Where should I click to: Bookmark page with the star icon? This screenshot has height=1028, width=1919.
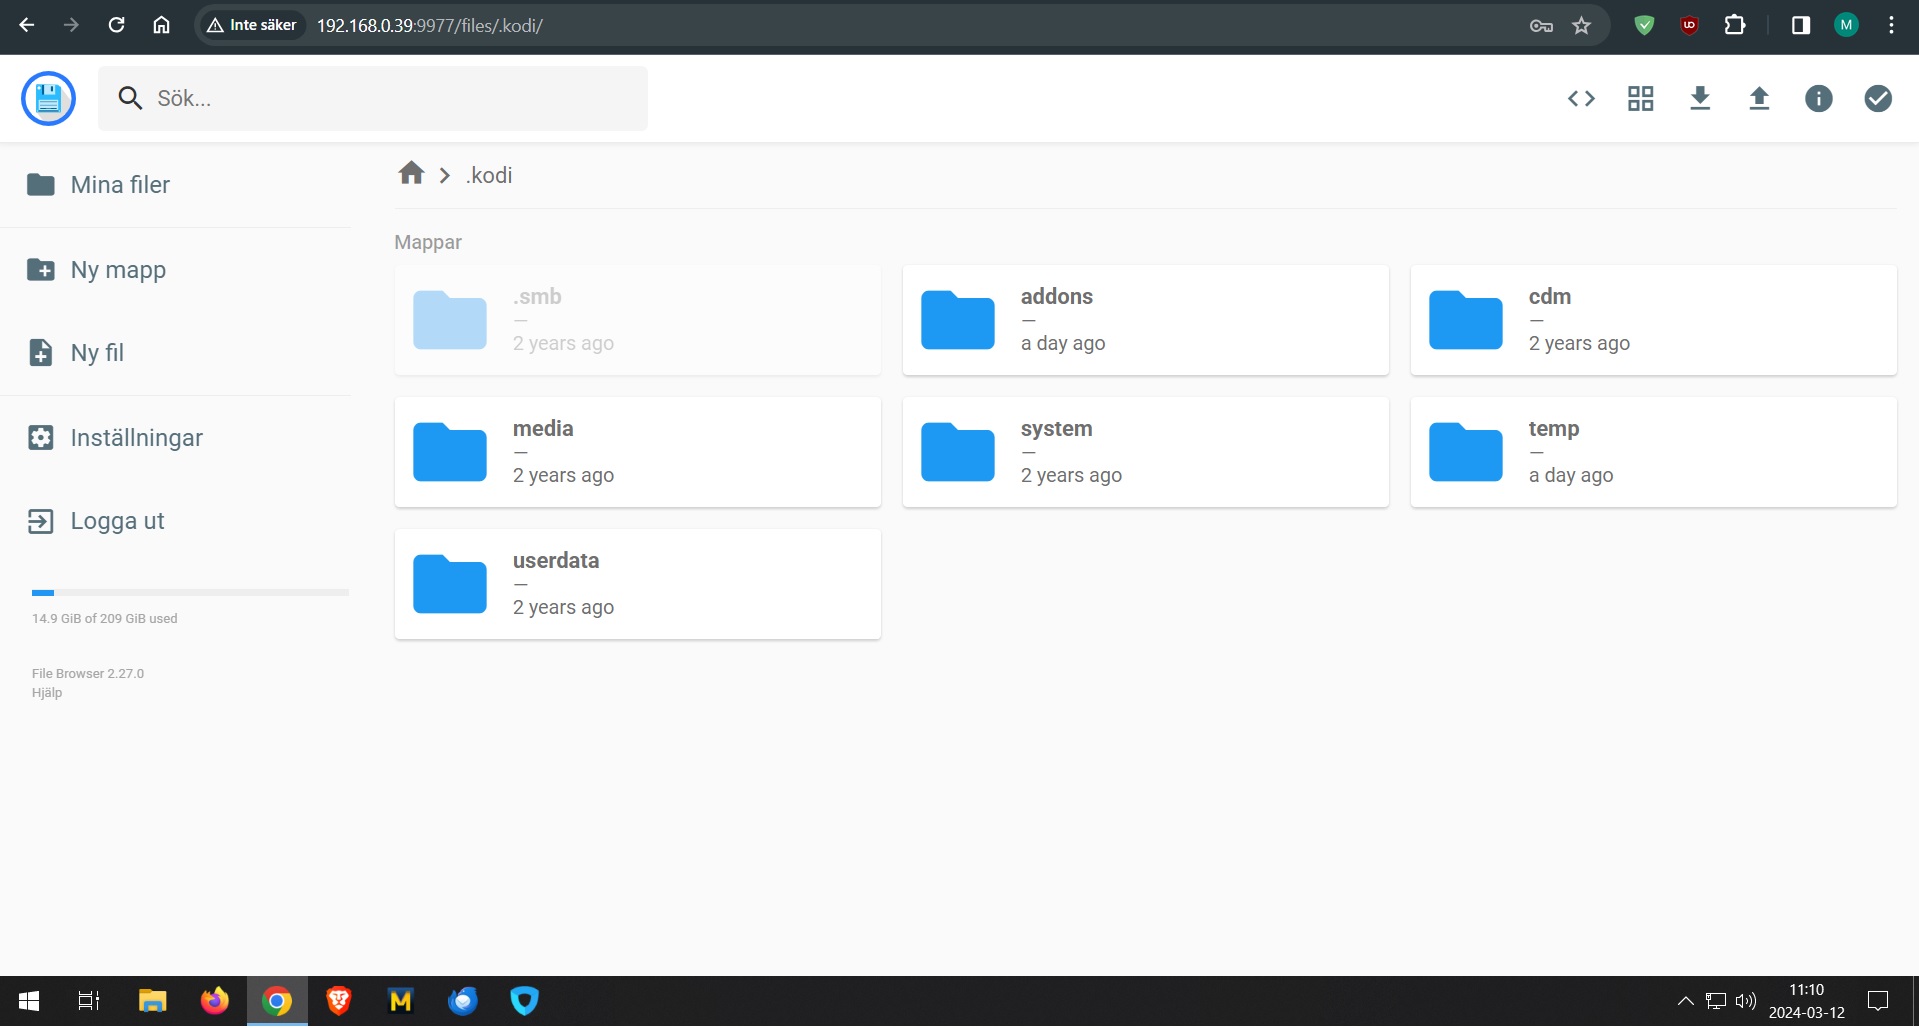coord(1581,26)
